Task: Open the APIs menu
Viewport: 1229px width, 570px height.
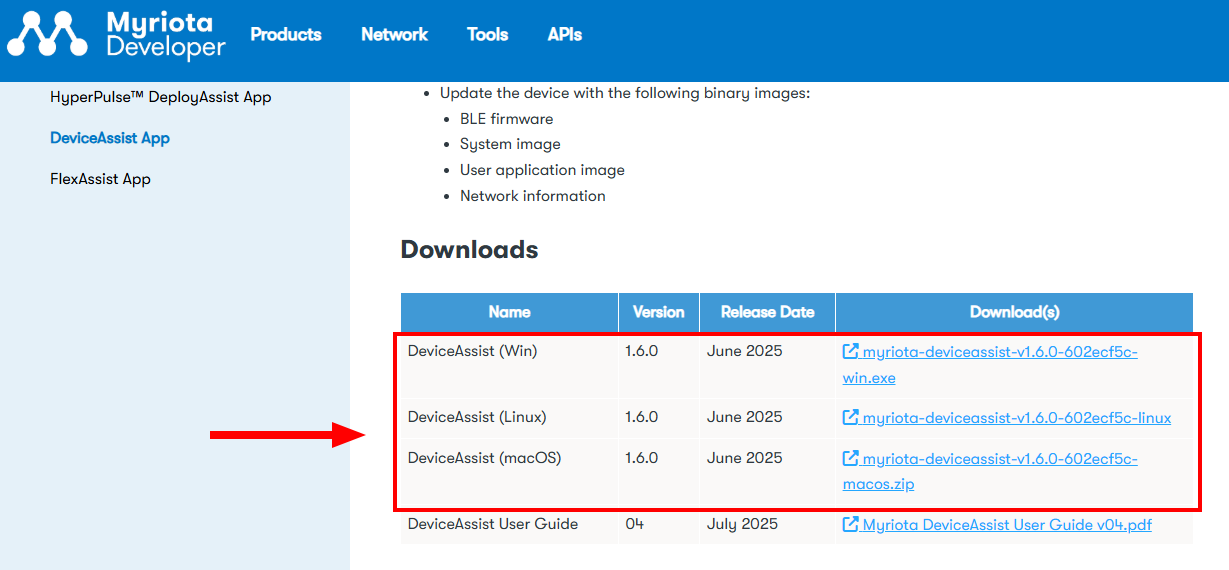Action: (565, 35)
